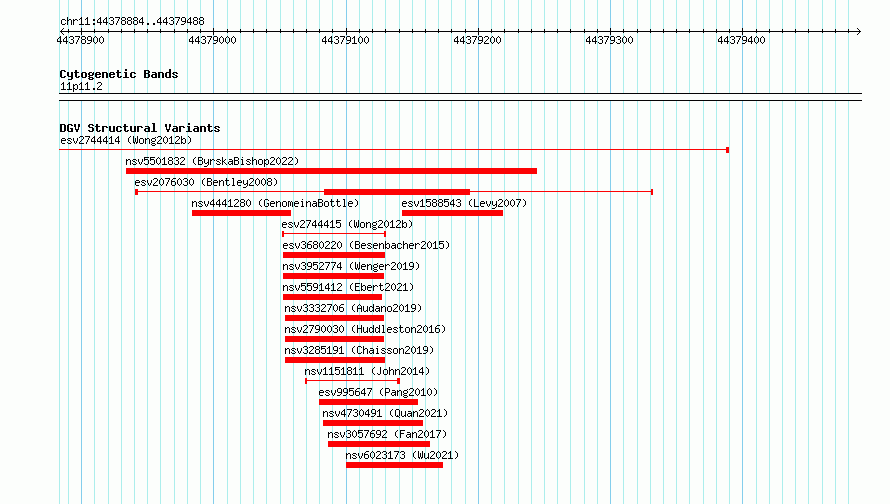Click the nsv4441280 red feature bar
This screenshot has width=890, height=504.
click(241, 213)
